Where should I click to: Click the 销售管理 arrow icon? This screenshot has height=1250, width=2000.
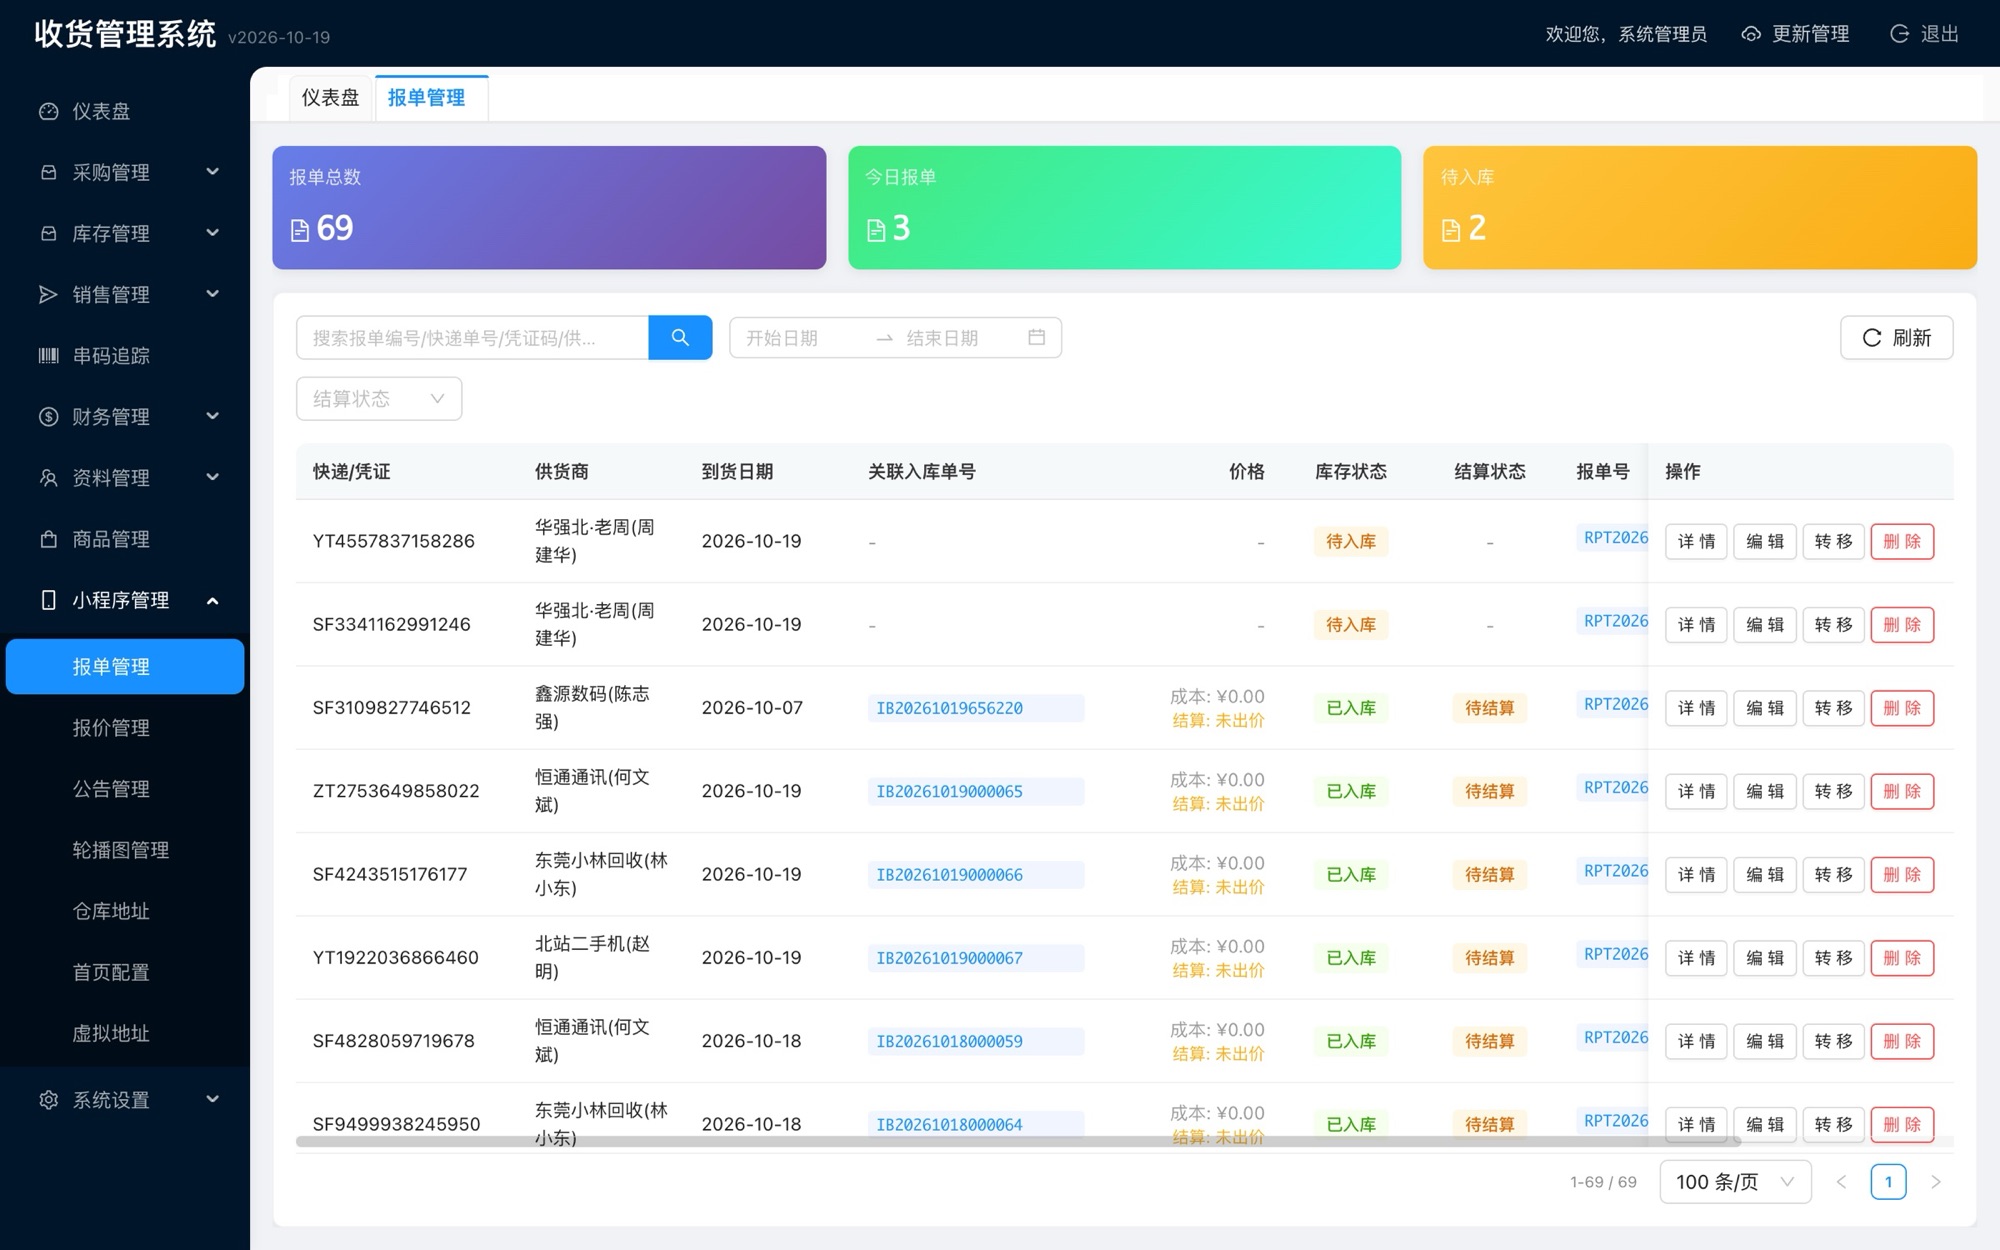(x=48, y=294)
